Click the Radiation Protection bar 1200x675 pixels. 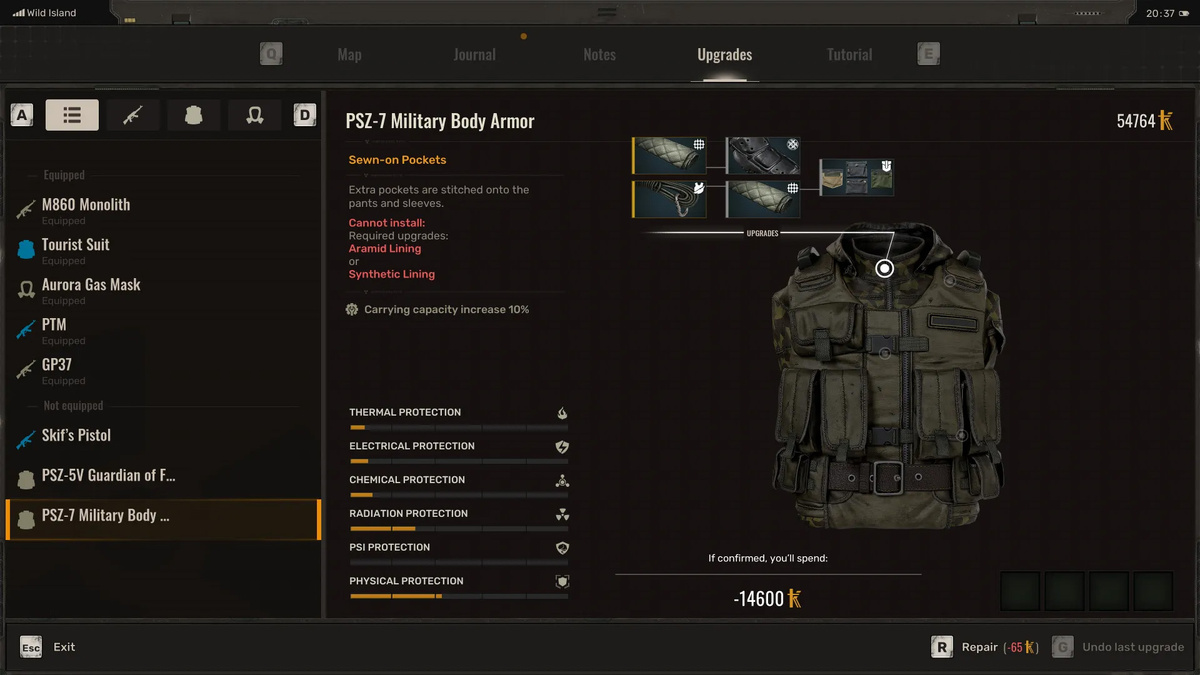click(459, 529)
